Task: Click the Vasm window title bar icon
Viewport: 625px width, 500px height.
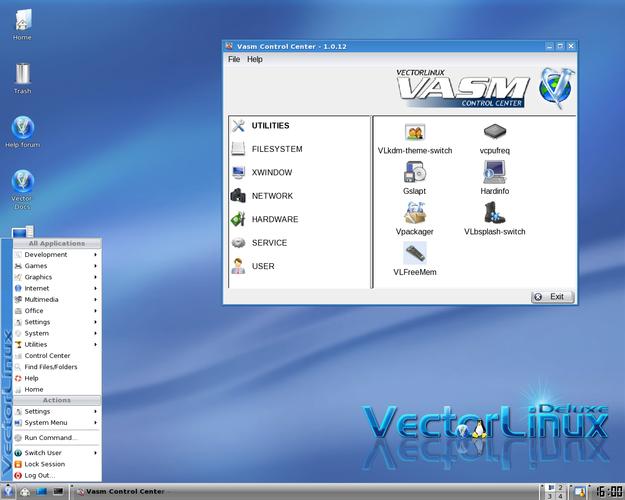Action: 228,46
